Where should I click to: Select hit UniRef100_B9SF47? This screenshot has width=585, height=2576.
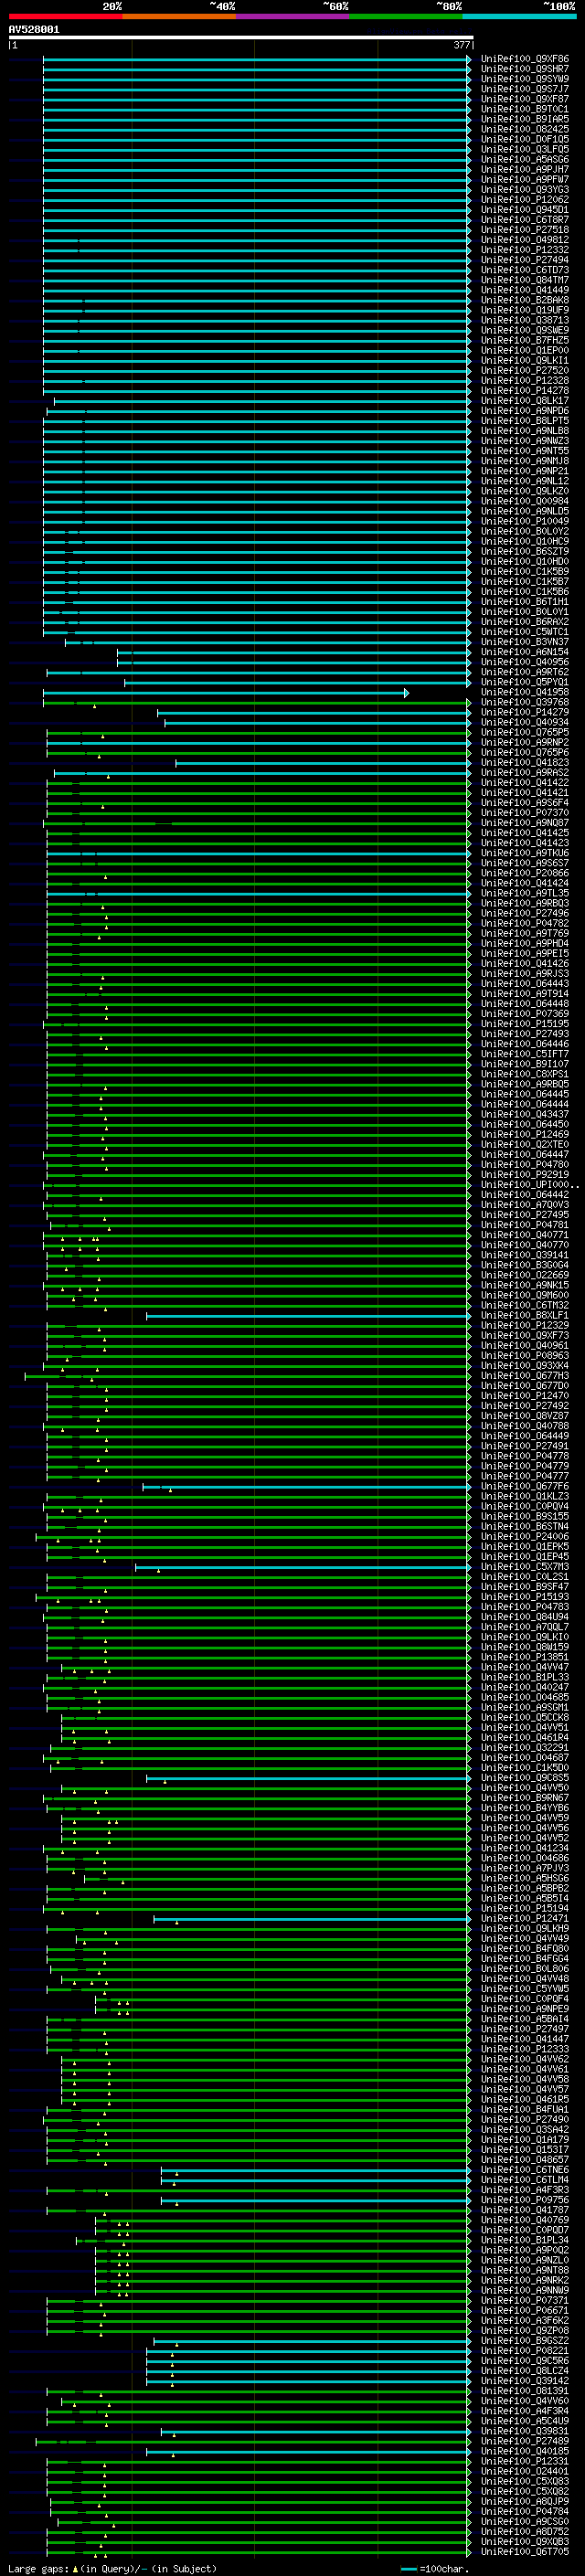524,1587
